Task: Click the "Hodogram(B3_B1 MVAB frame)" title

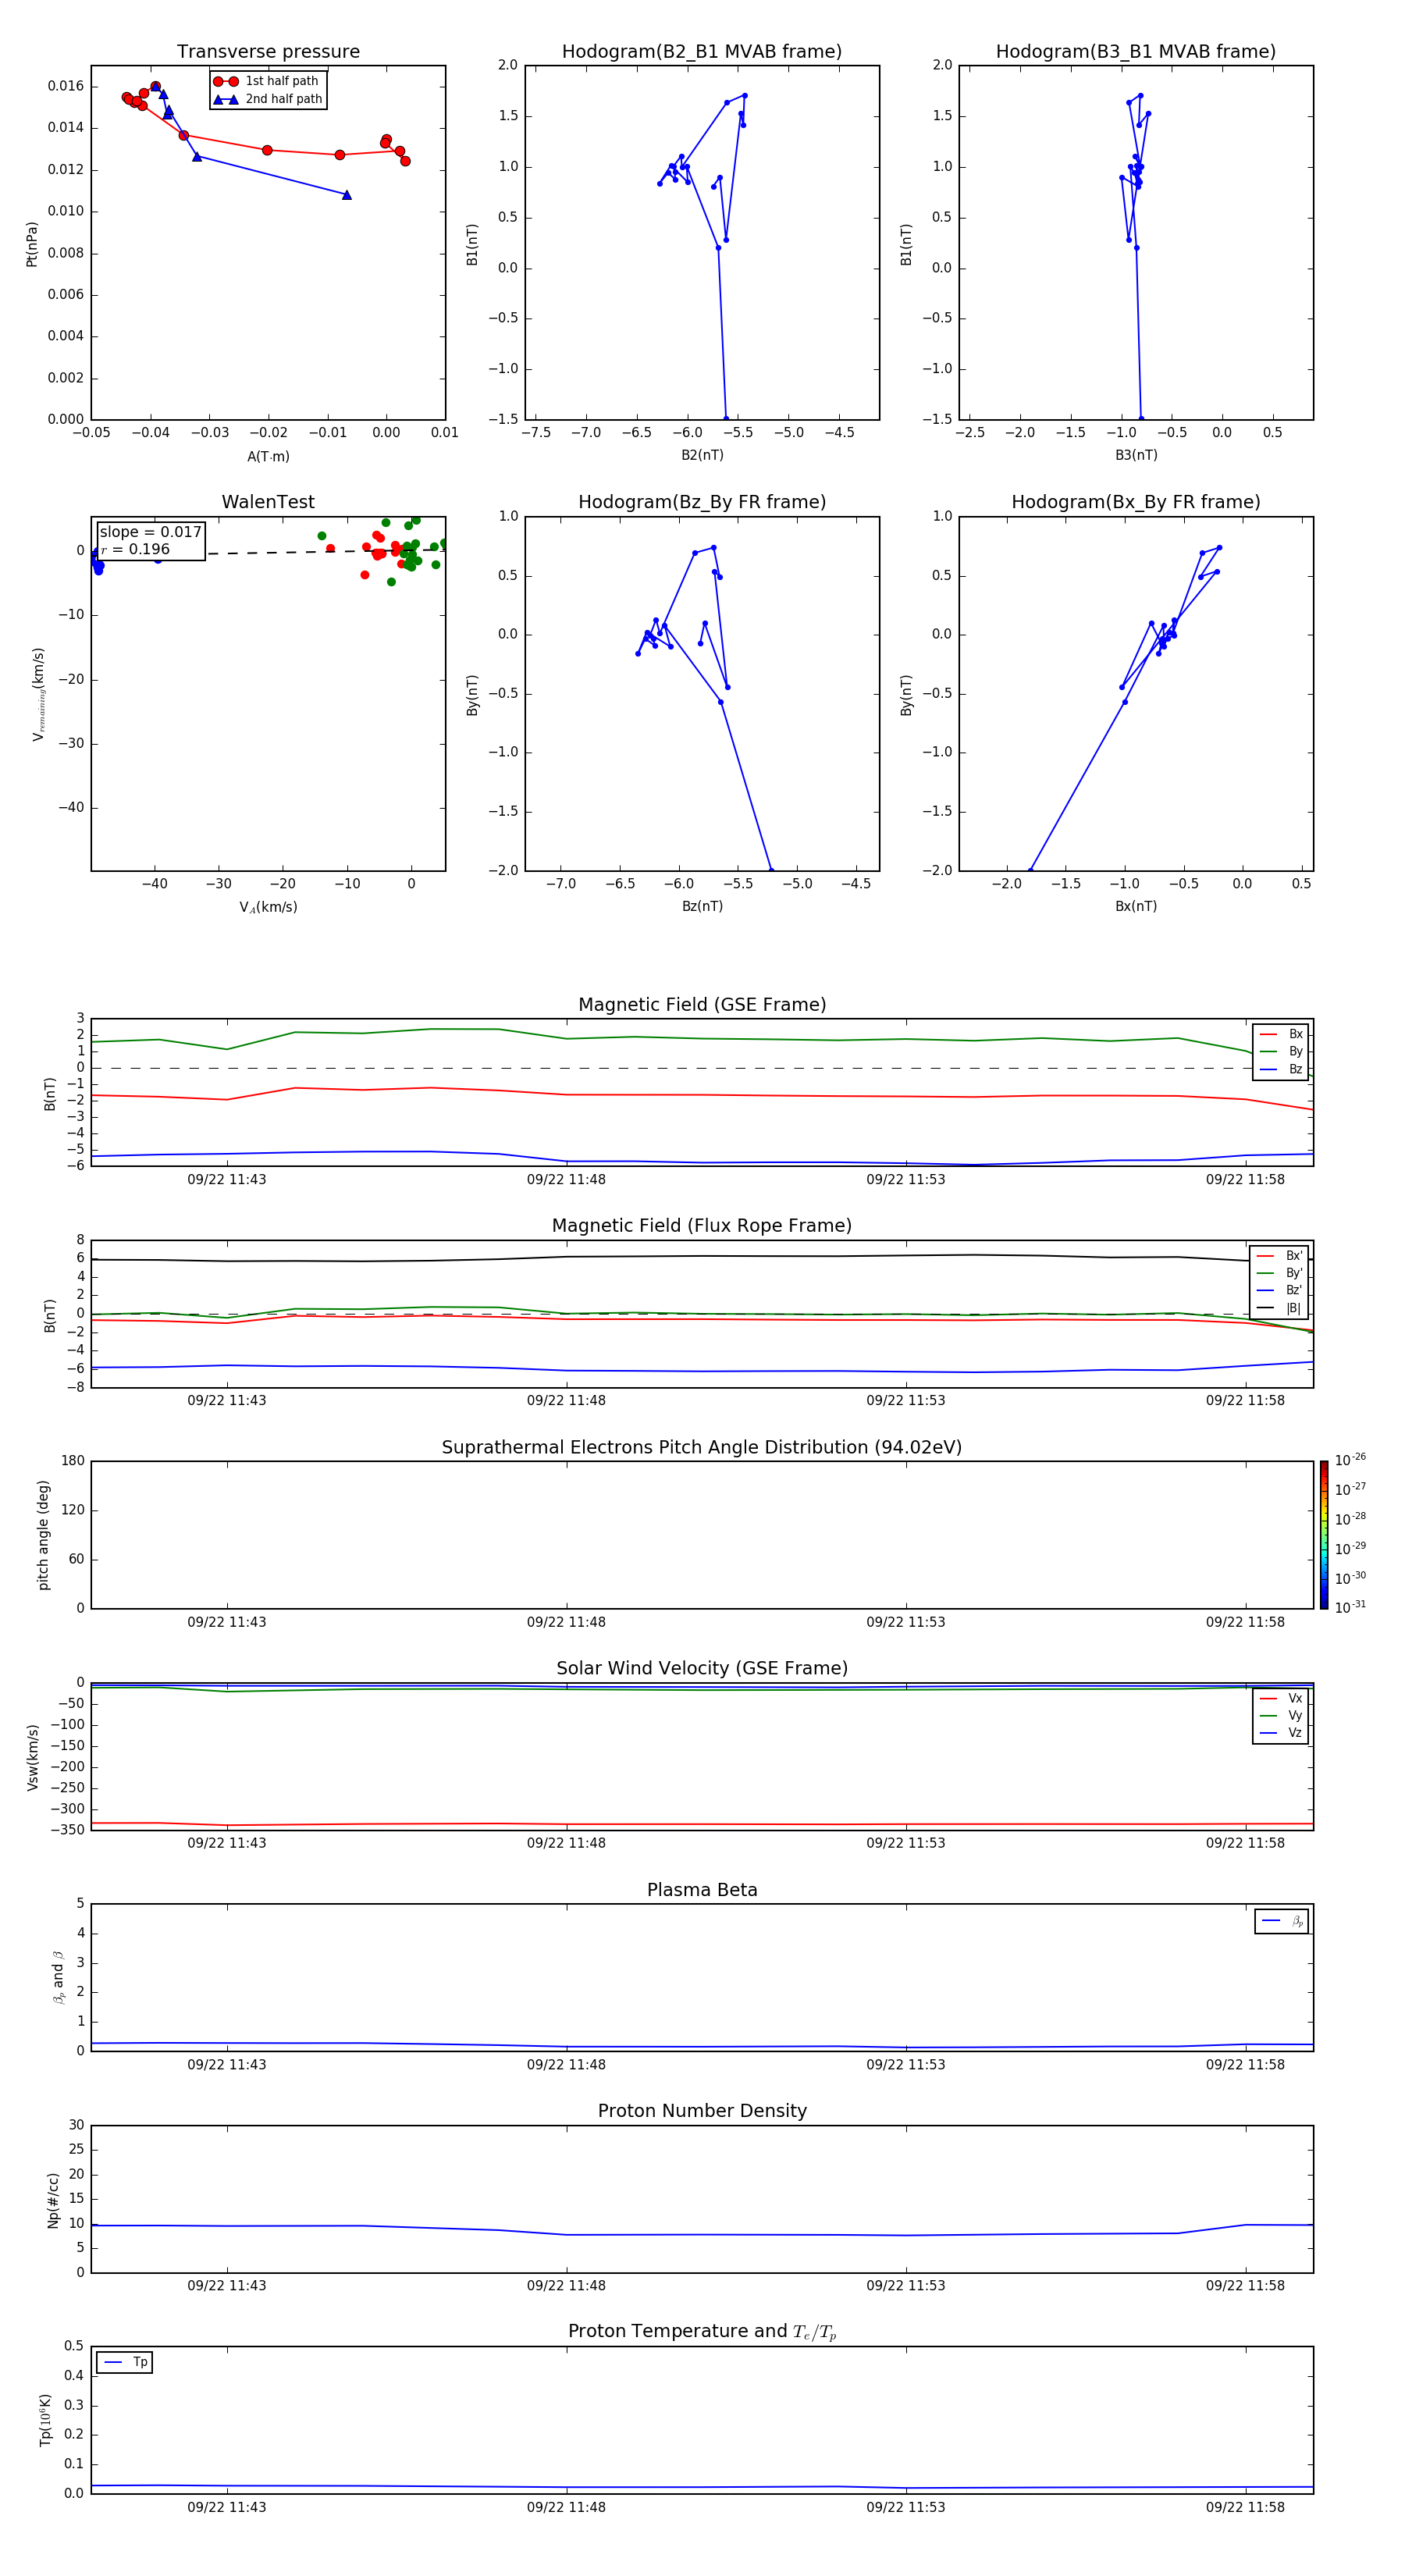Action: (1136, 51)
